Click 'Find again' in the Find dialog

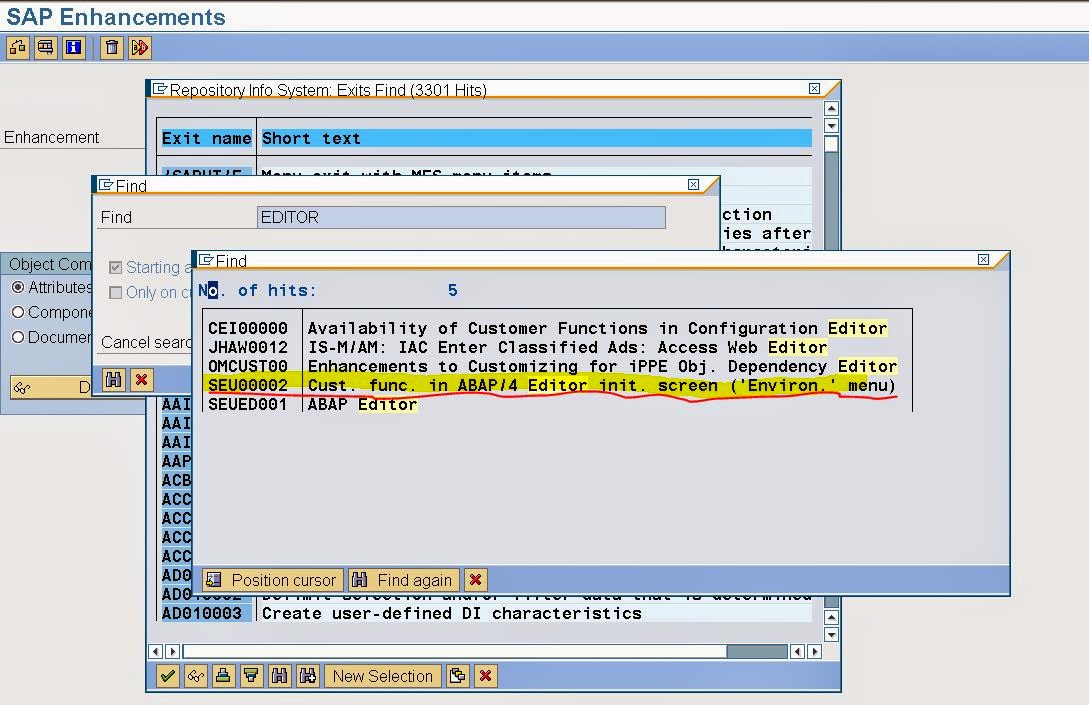click(x=403, y=579)
